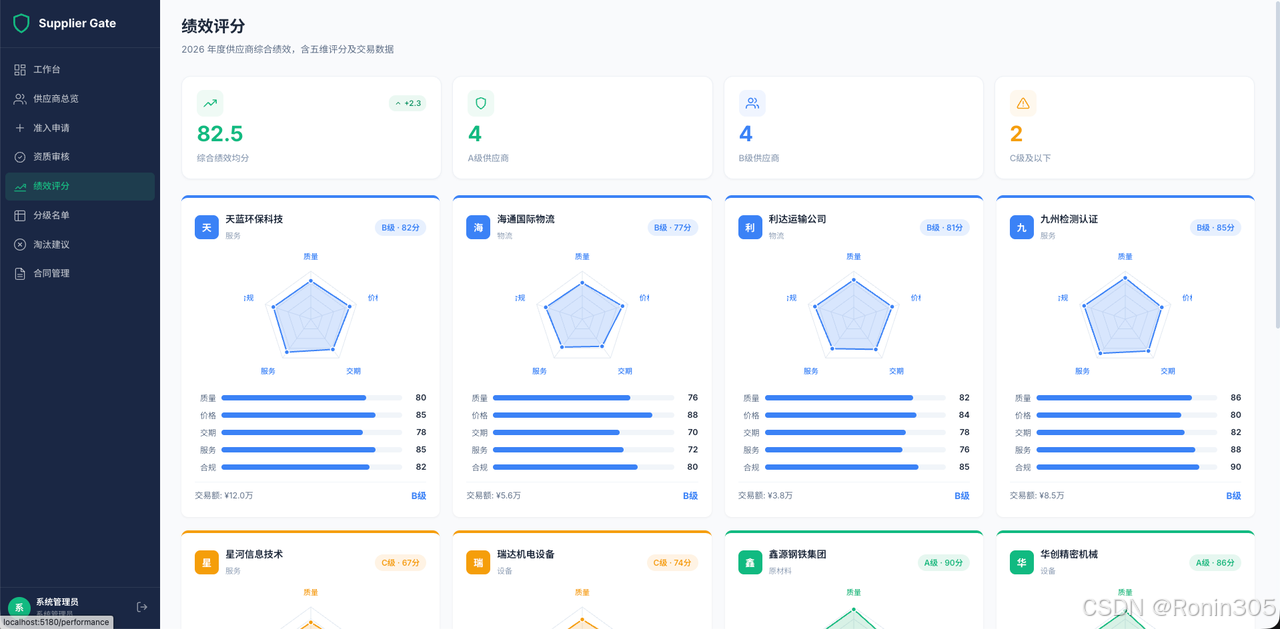Screen dimensions: 1280x629
Task: Click the 82.5 综合绩效均分 value
Action: 220,134
